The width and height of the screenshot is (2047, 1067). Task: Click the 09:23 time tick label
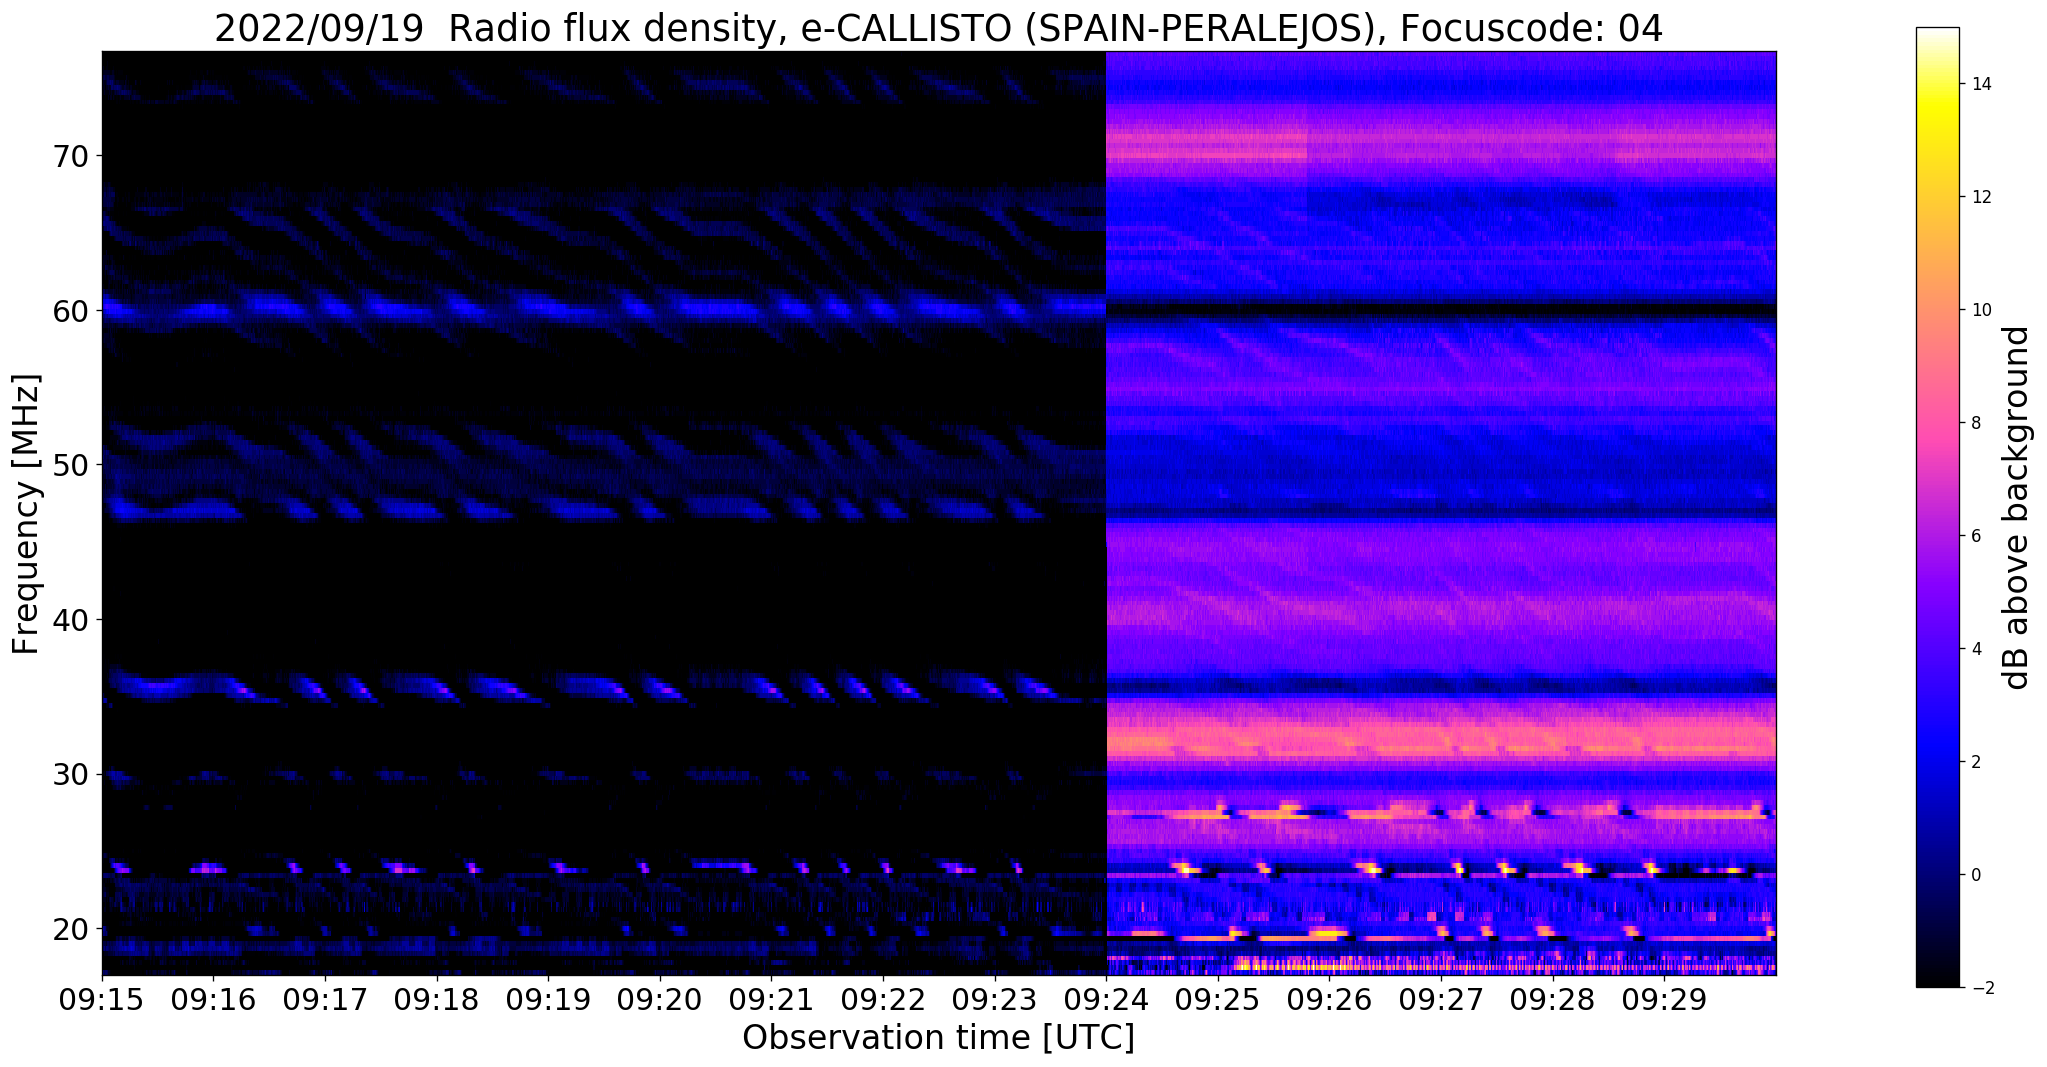[x=994, y=1000]
